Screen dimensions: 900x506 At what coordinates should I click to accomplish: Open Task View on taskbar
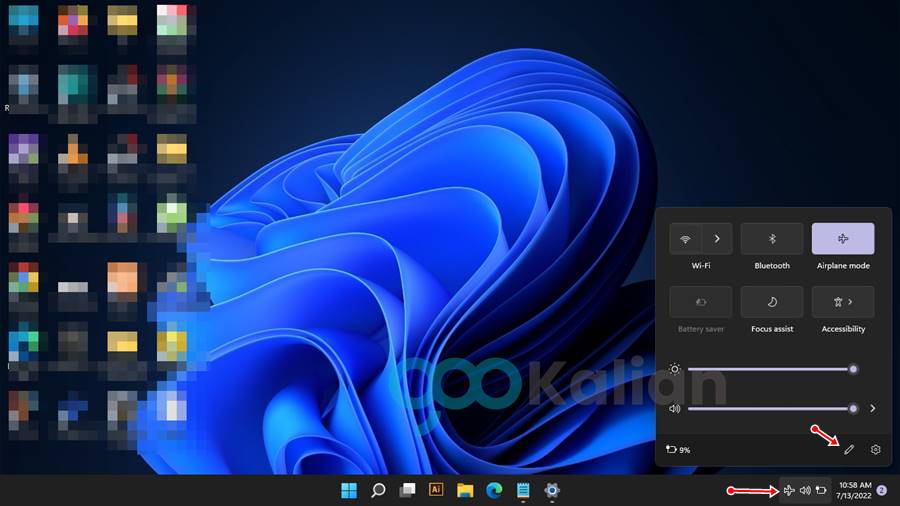point(408,491)
